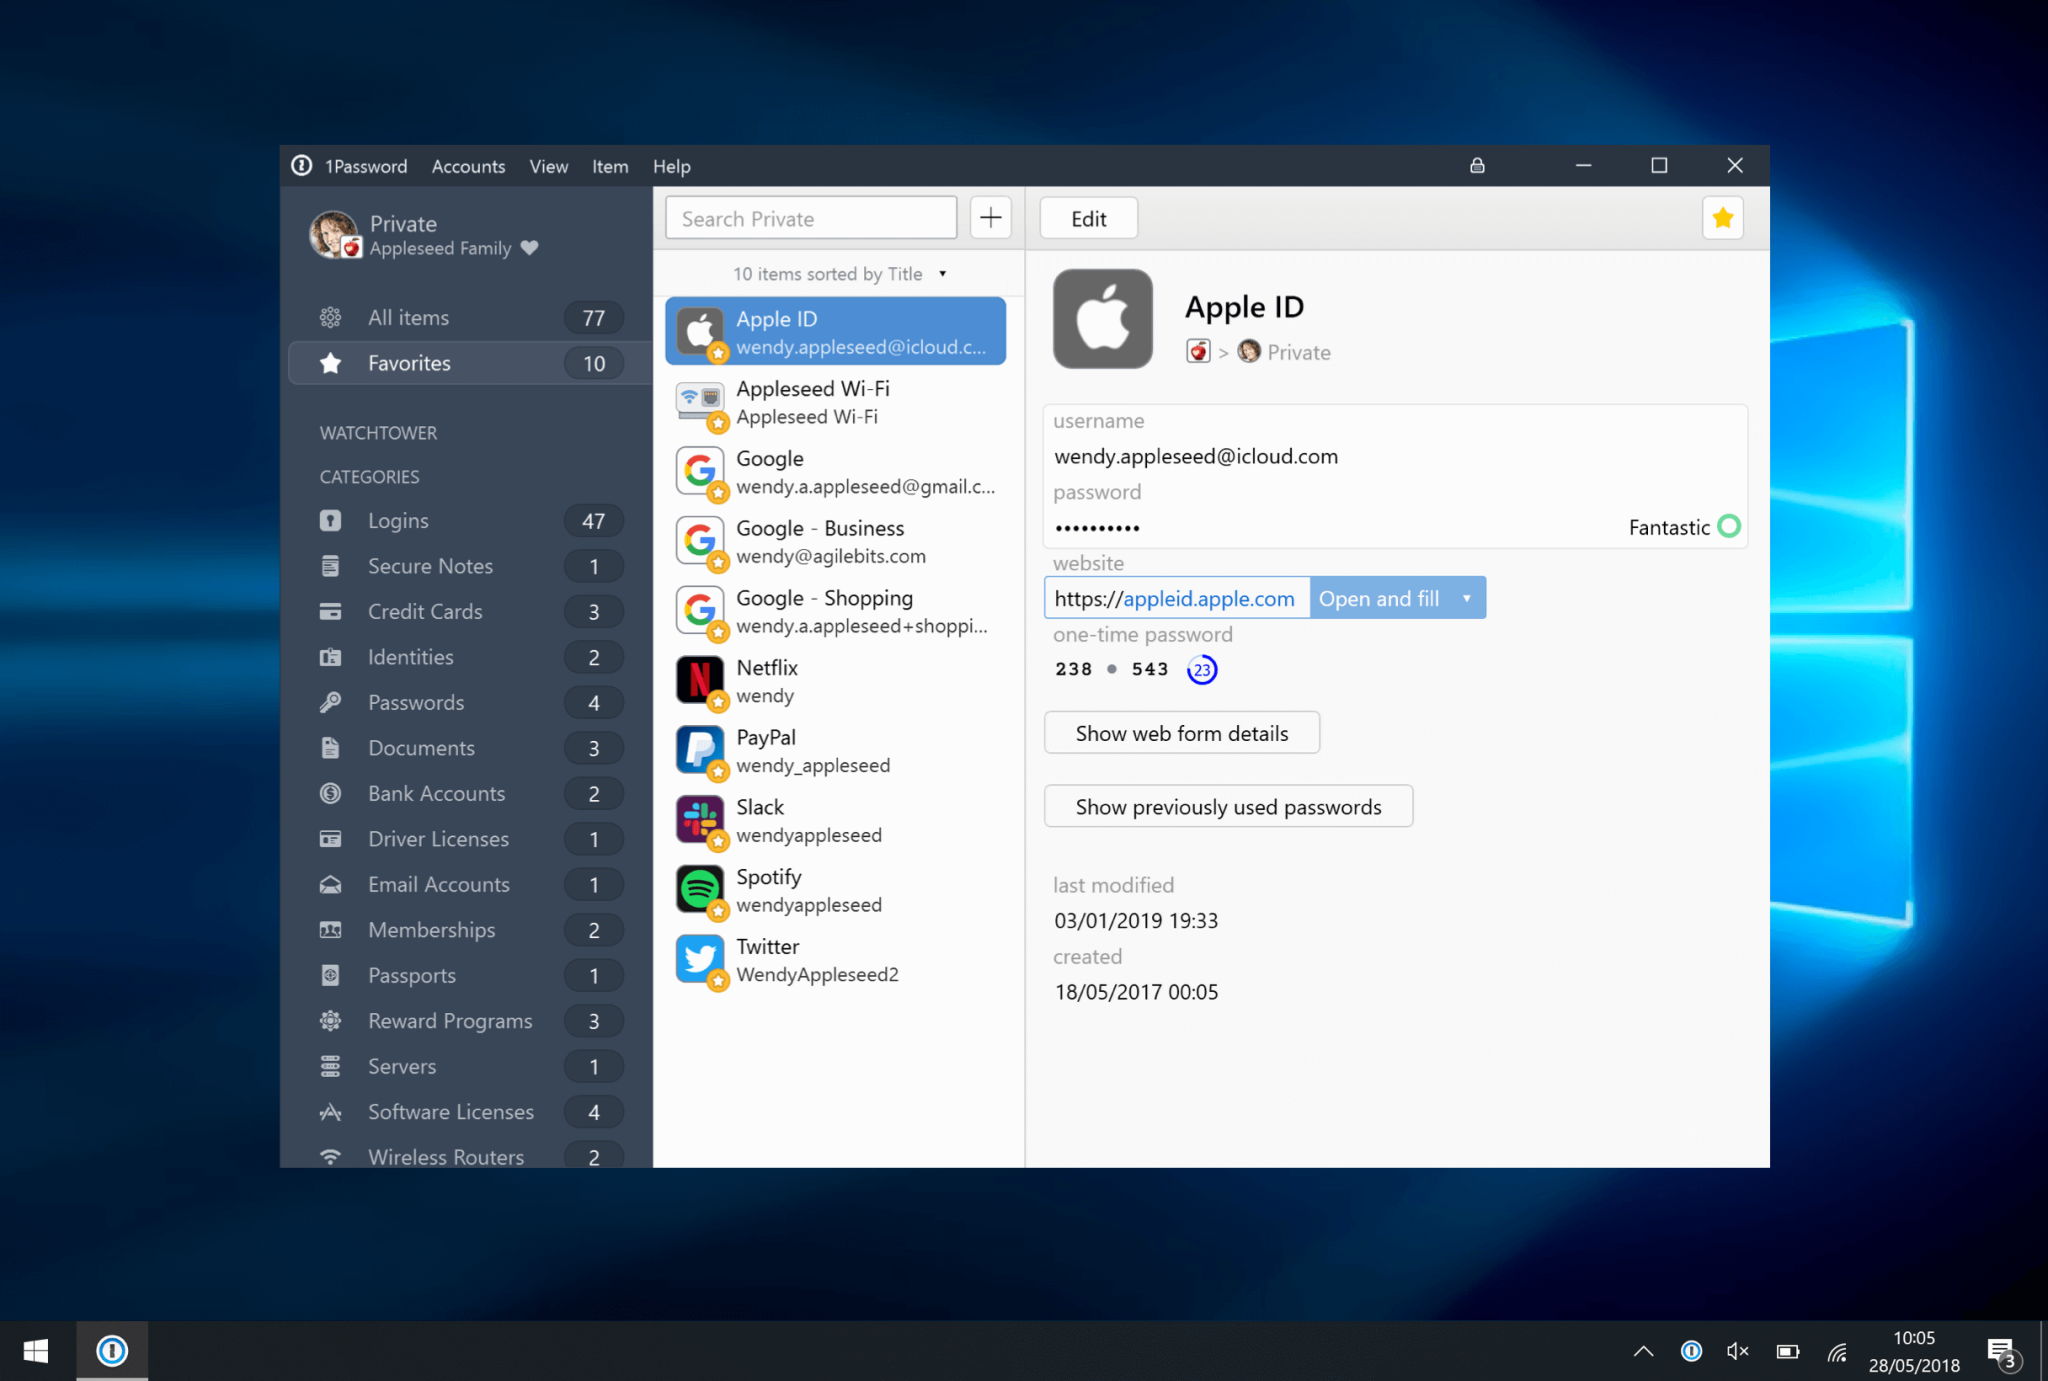Click the Fantastic password strength indicator
The height and width of the screenshot is (1381, 2048).
[x=1684, y=526]
